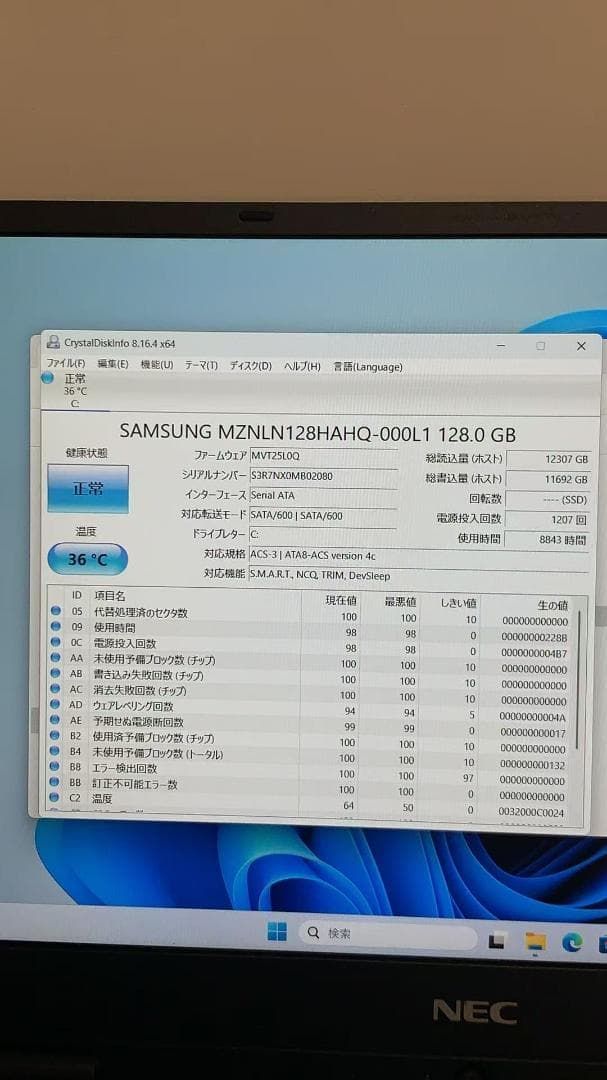Open Task View on the taskbar
This screenshot has width=607, height=1080.
tap(496, 942)
